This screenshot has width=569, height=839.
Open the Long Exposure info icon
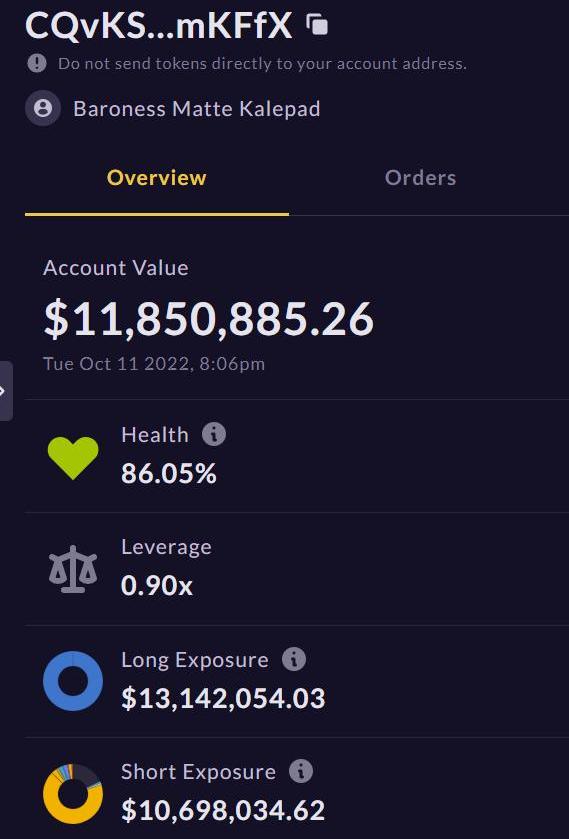coord(294,659)
